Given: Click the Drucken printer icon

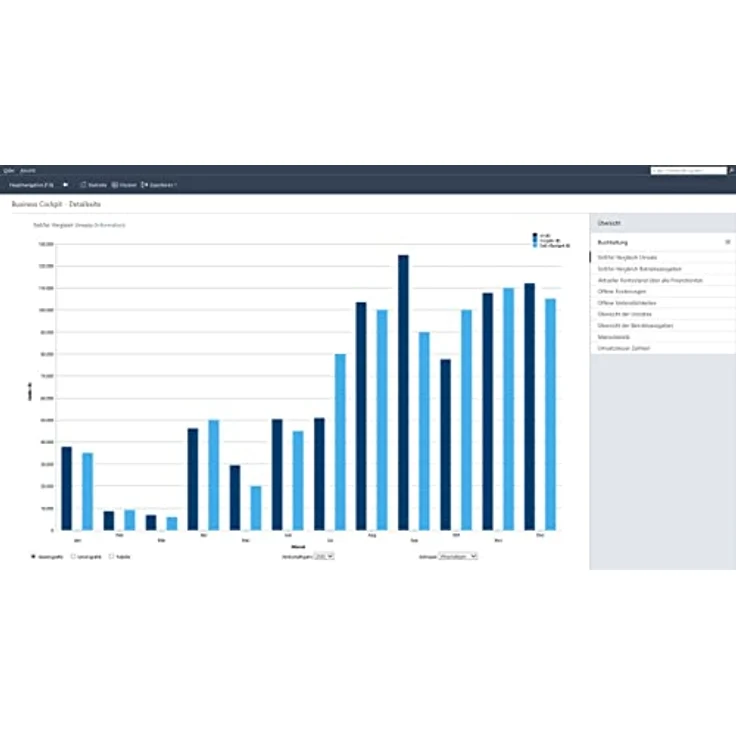Looking at the screenshot, I should click(x=115, y=185).
